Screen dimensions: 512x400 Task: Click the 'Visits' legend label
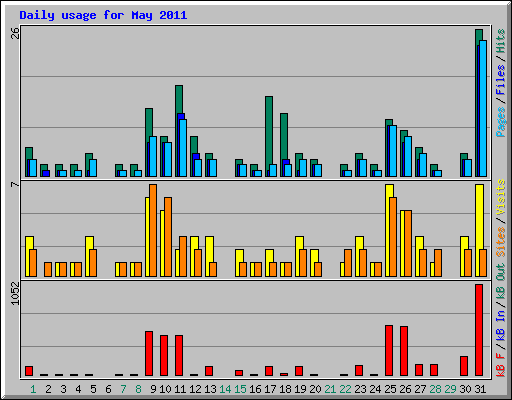[x=501, y=197]
